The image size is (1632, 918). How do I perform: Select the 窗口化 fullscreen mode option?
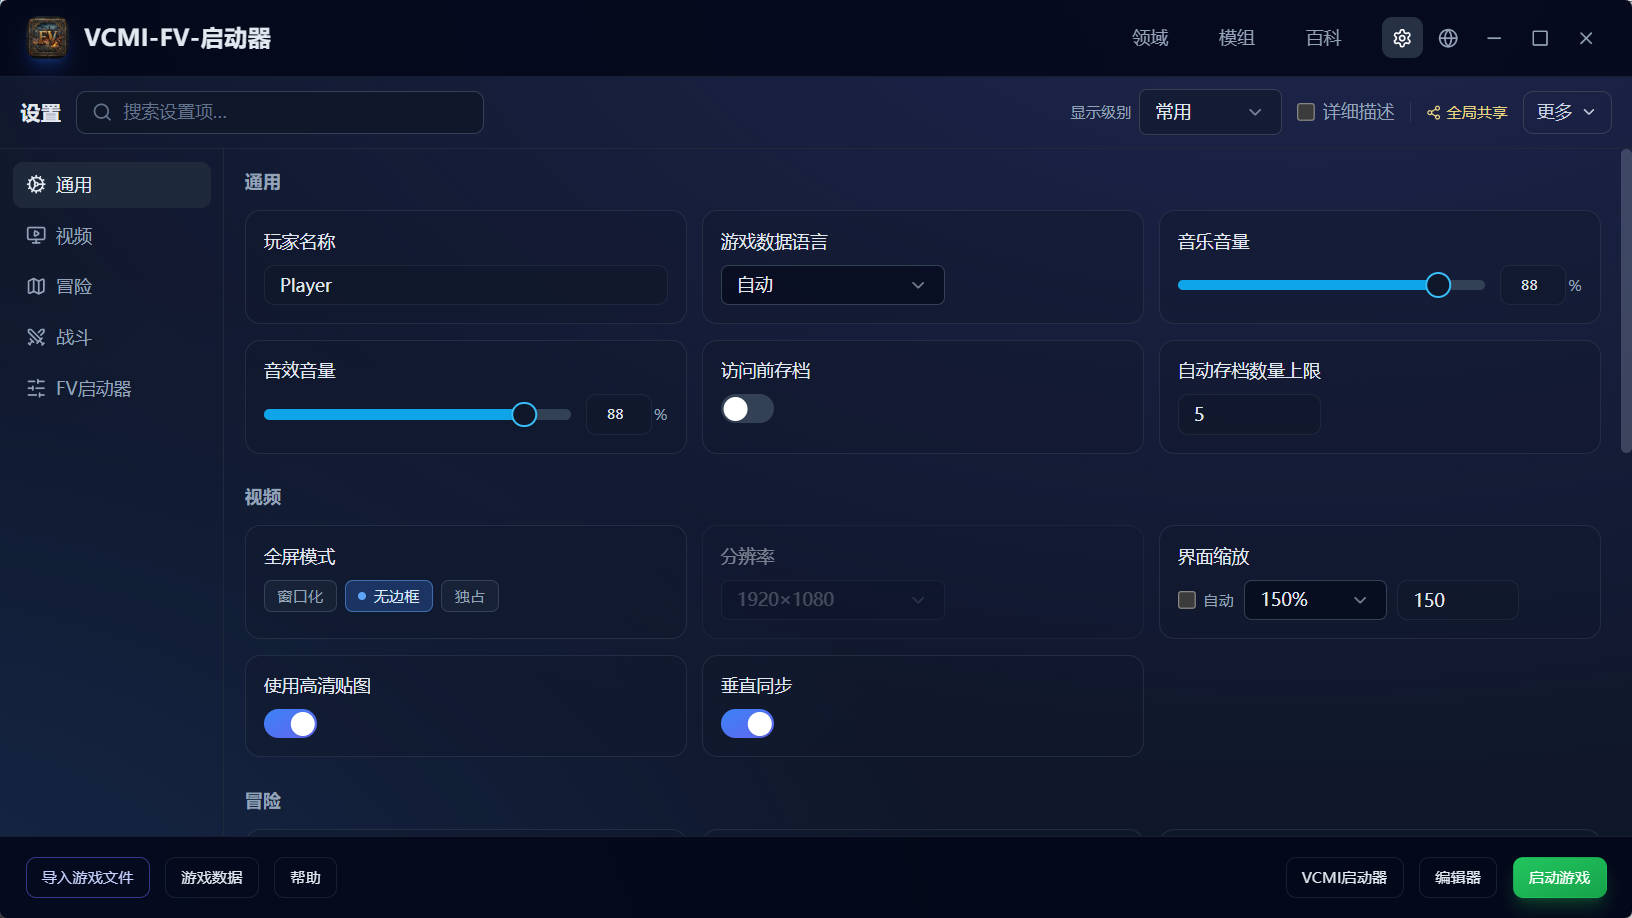[x=300, y=596]
